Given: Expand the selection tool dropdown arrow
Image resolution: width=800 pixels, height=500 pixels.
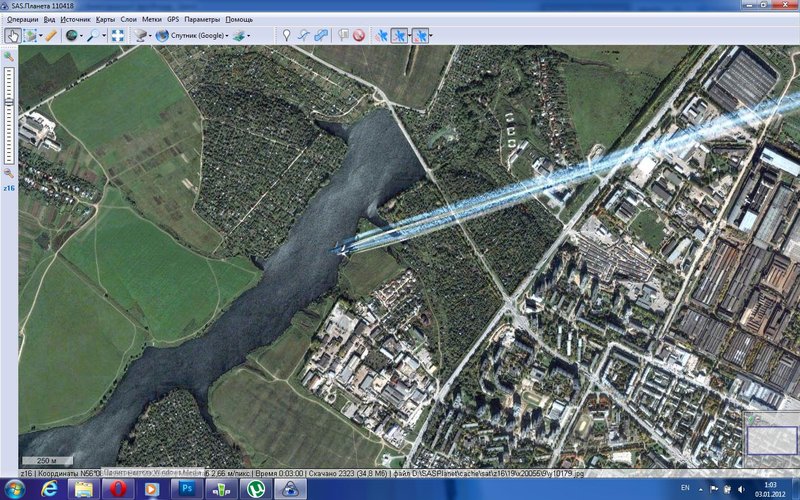Looking at the screenshot, I should [x=38, y=35].
